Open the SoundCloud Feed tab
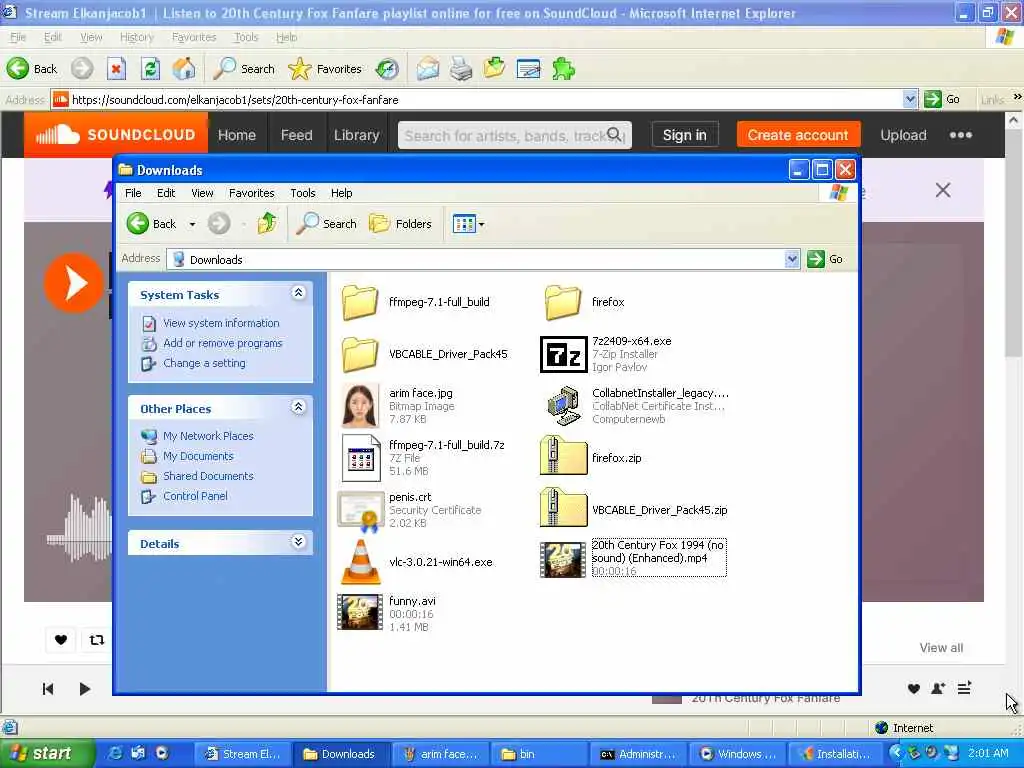 296,135
